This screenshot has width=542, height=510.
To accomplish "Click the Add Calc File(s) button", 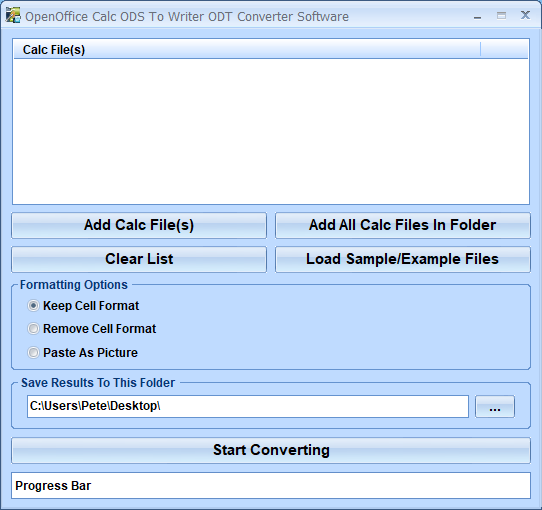I will pos(139,225).
